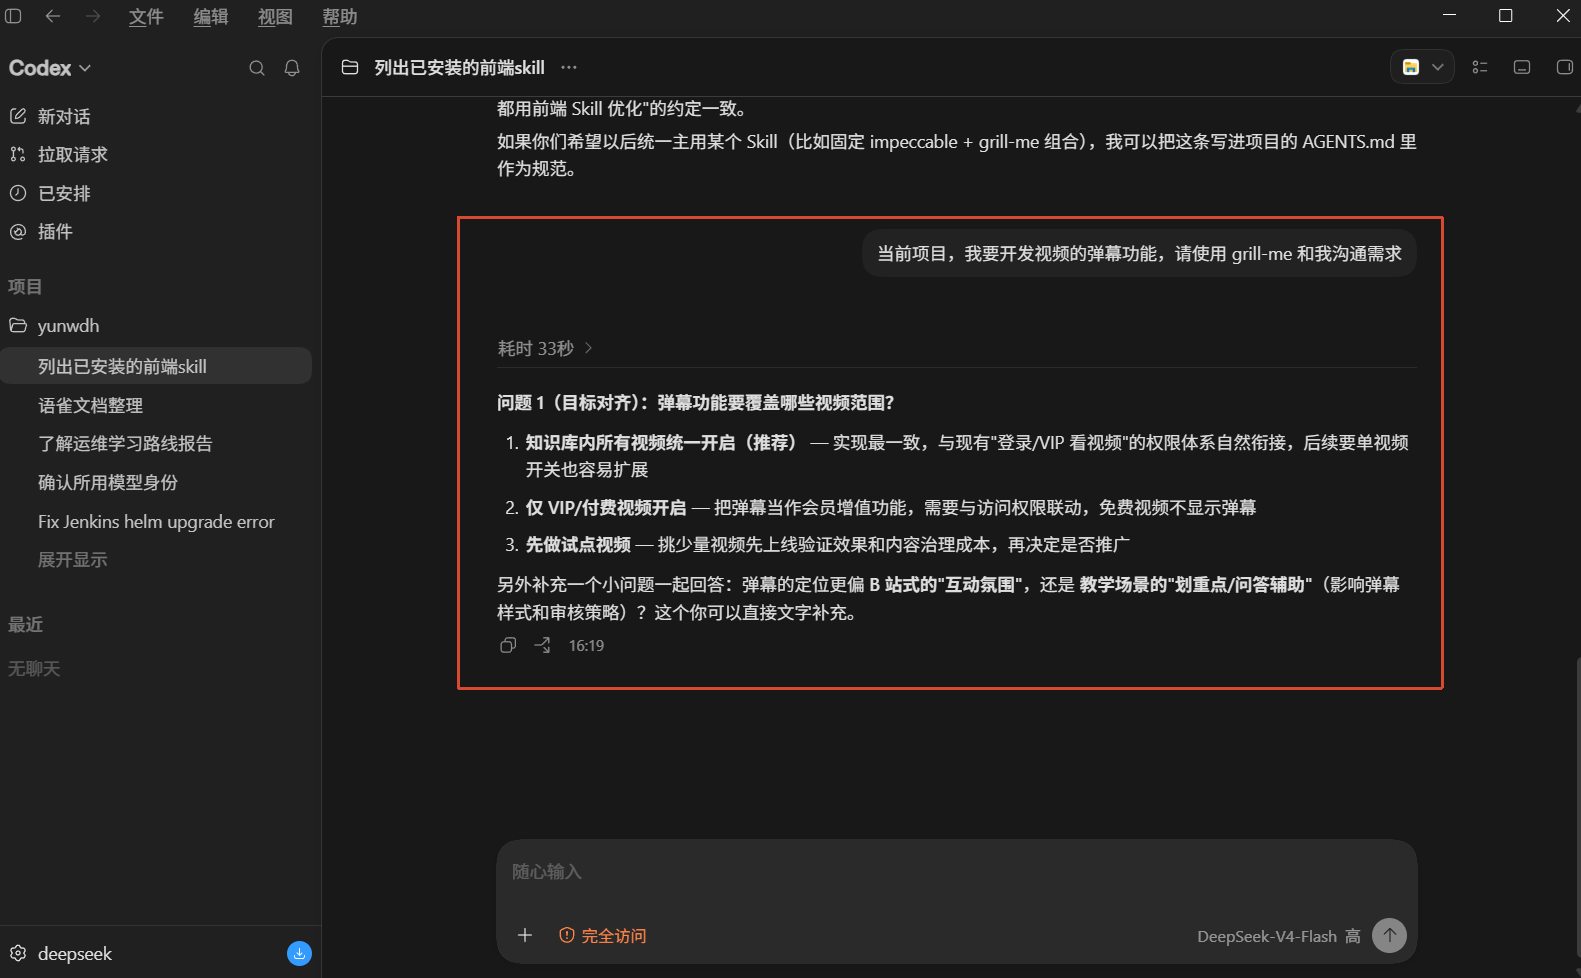Click the conversation title 列出已安装的前端skill in header
Viewport: 1581px width, 978px height.
point(459,67)
